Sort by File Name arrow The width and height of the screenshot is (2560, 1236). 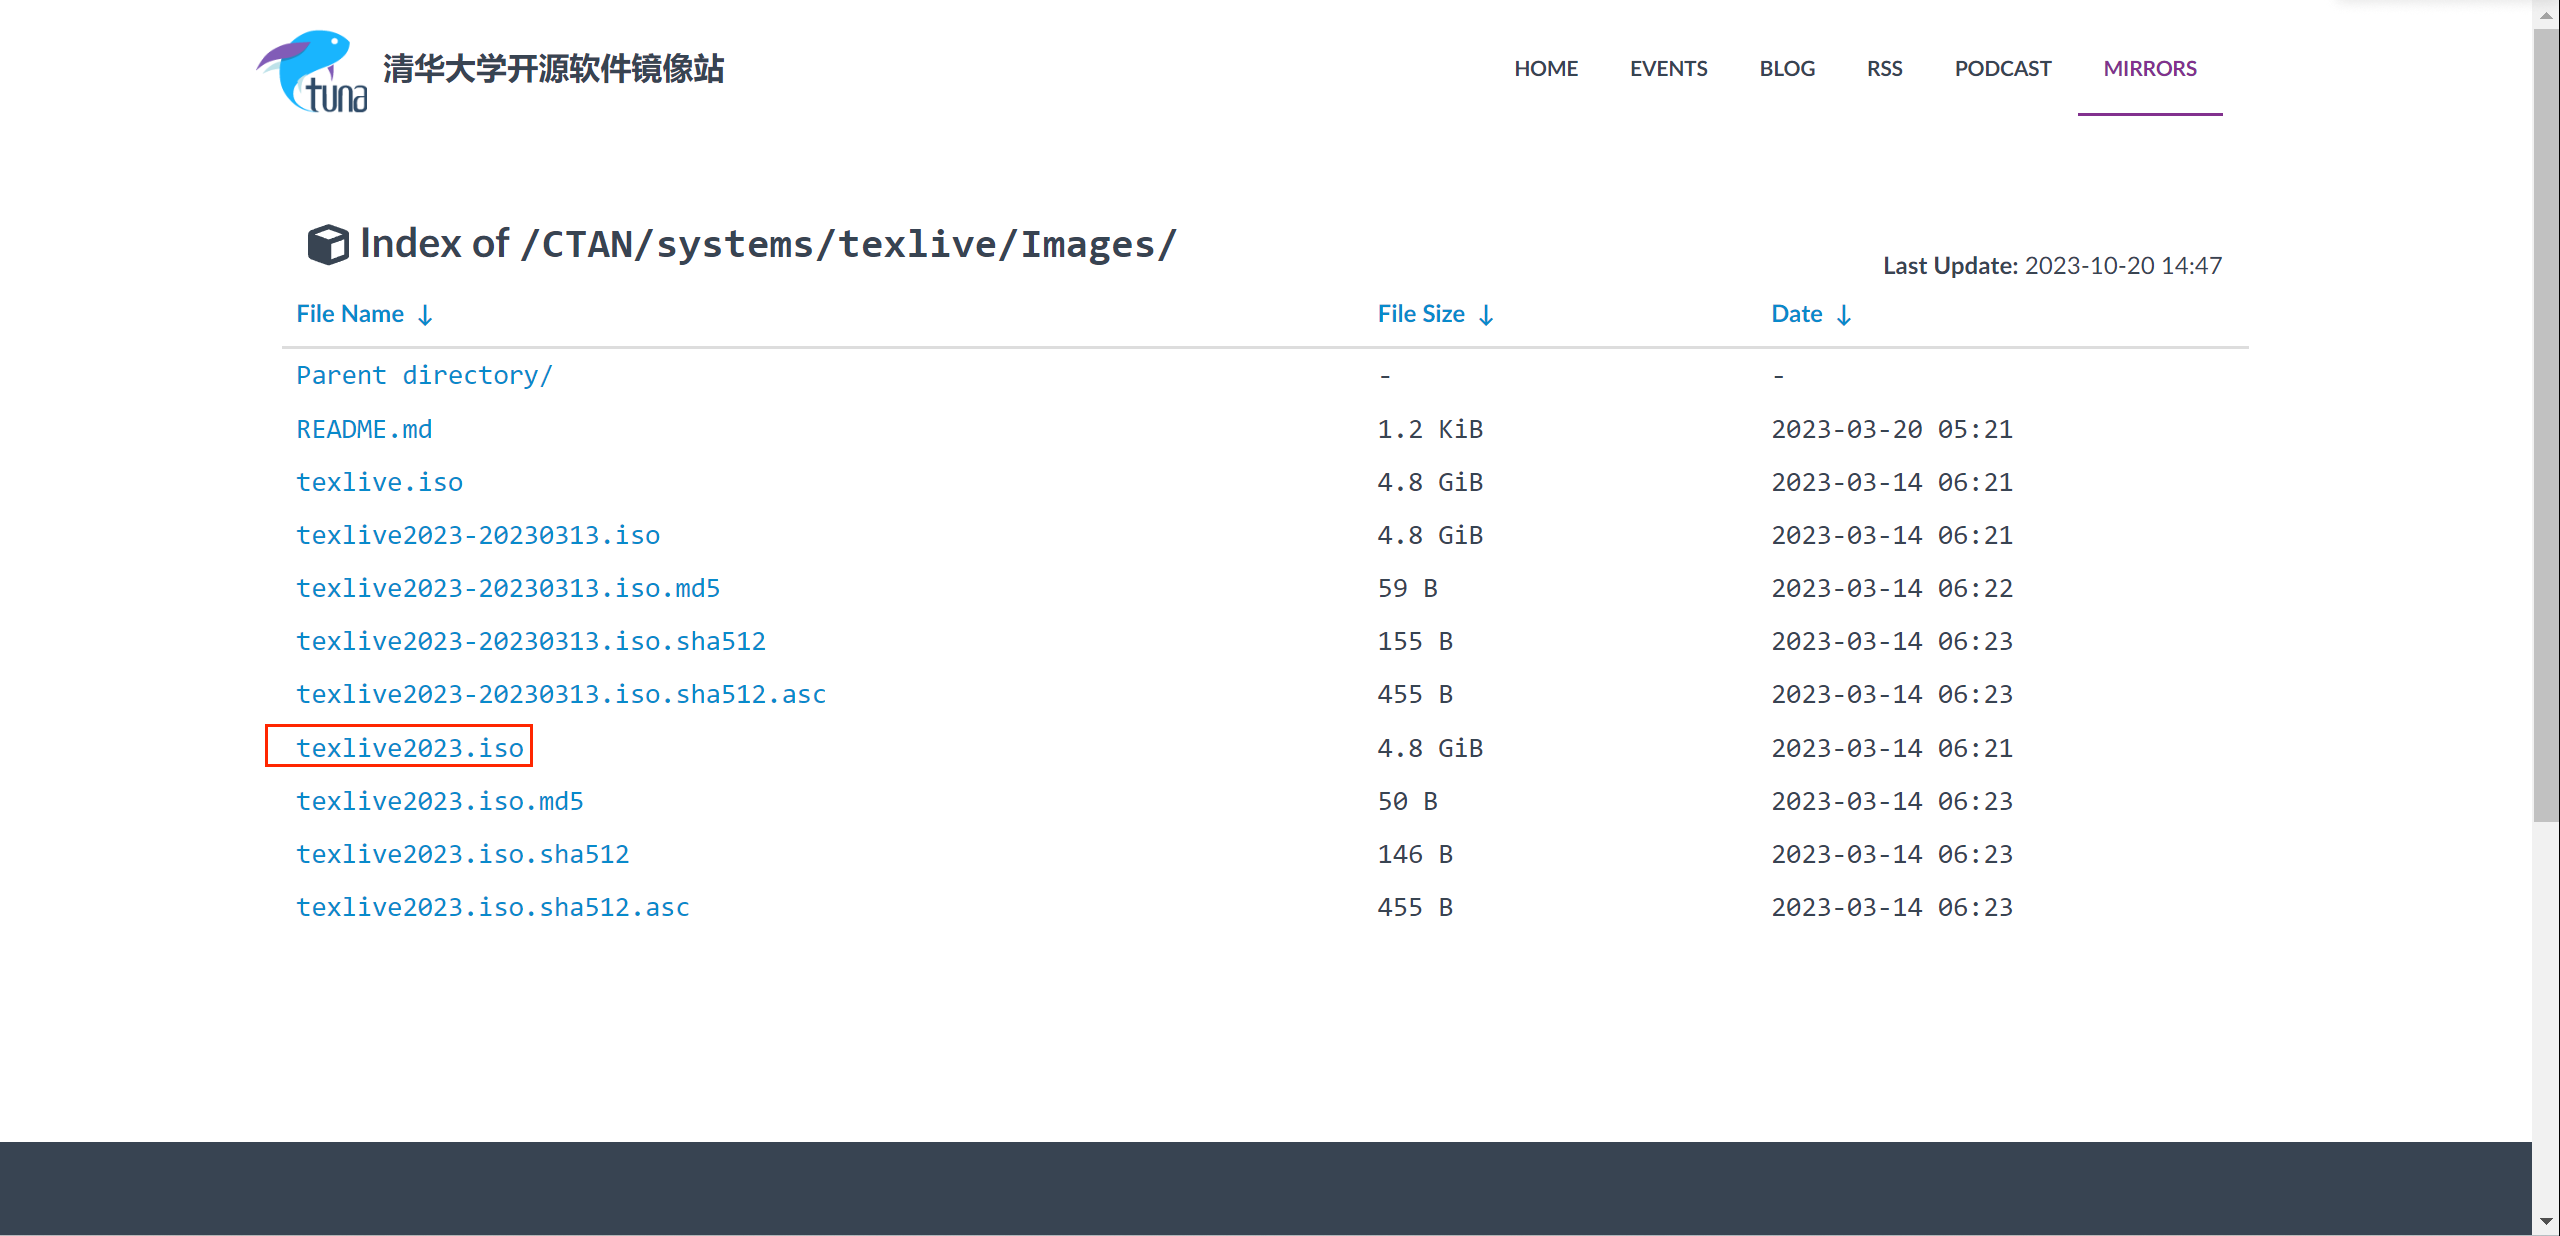click(x=426, y=315)
